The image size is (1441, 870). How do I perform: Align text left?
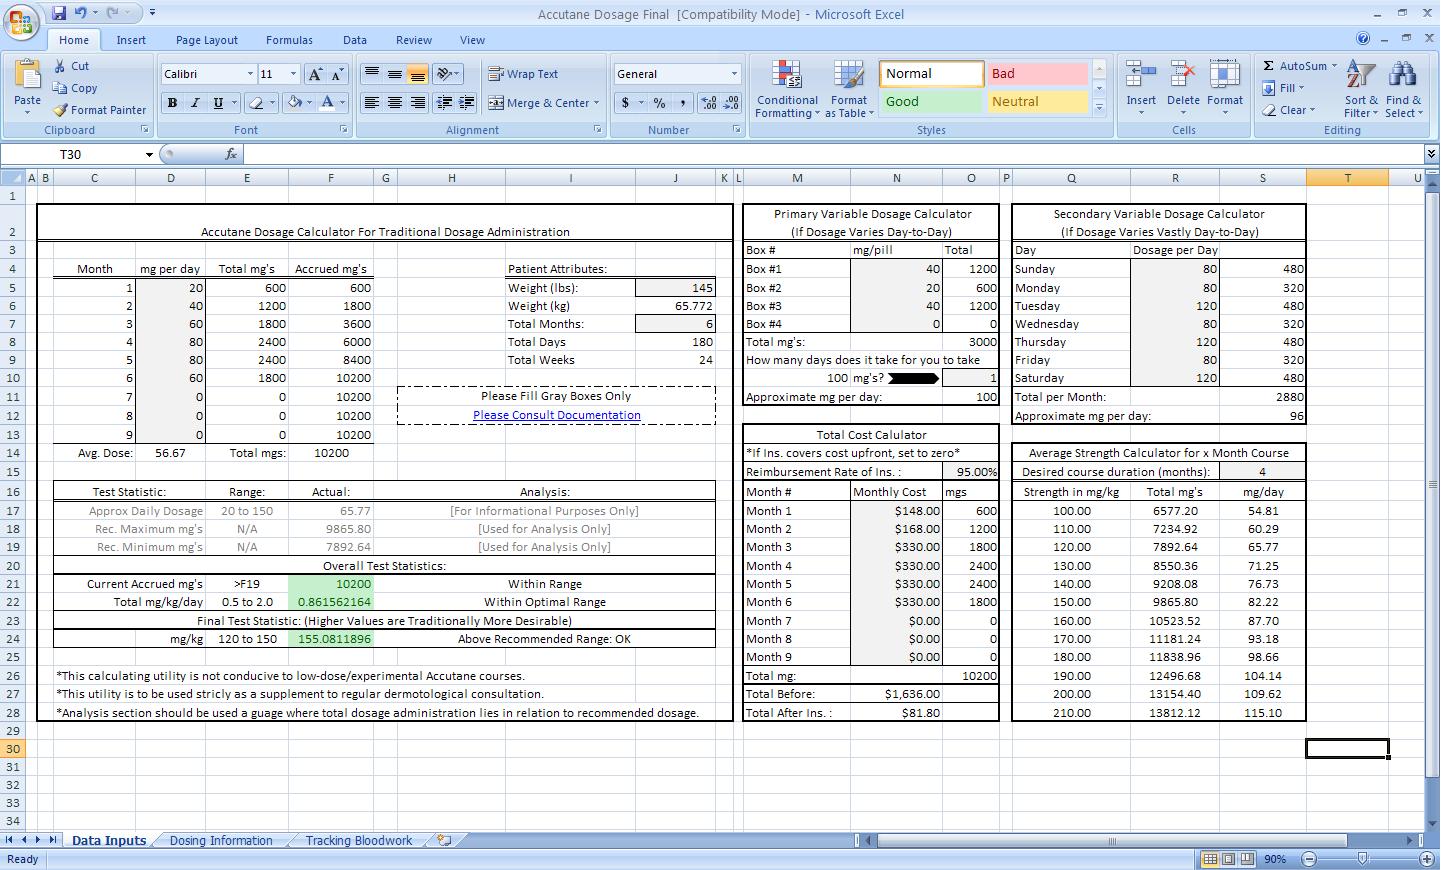[372, 103]
